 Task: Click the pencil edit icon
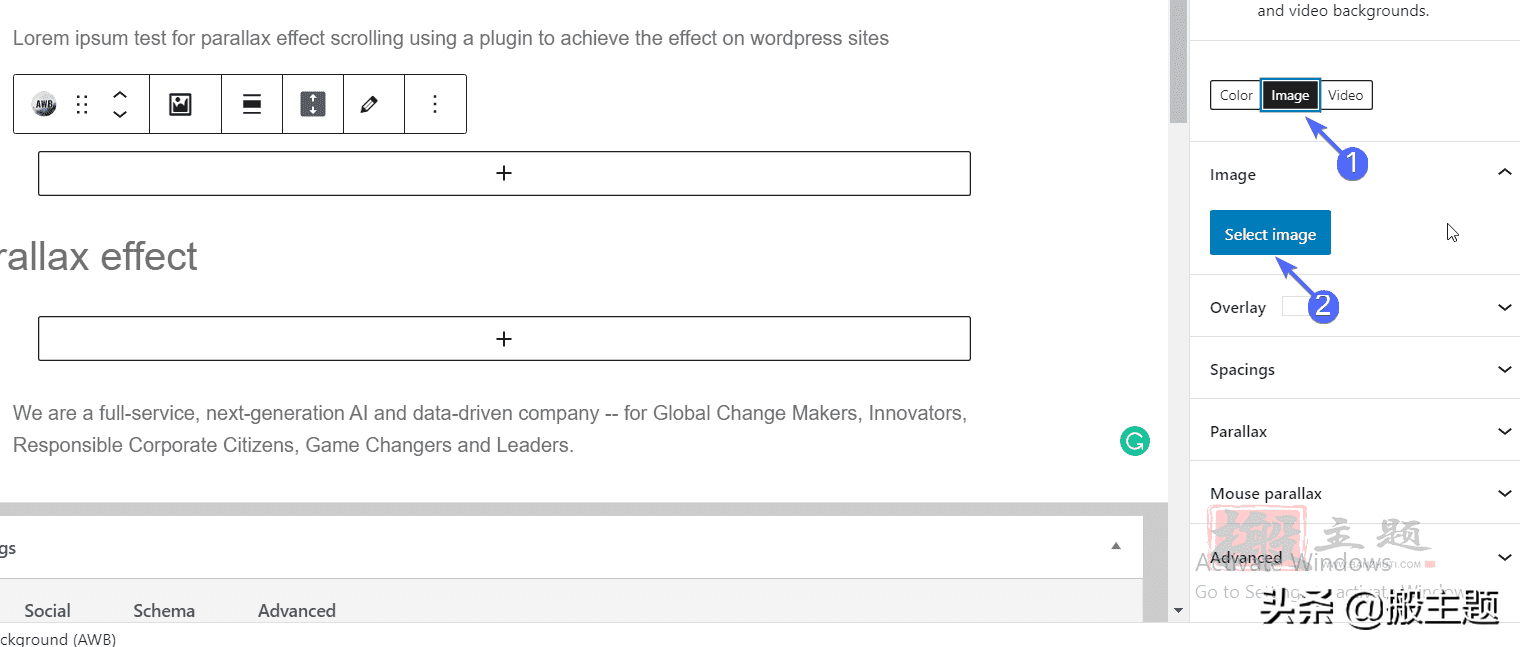pyautogui.click(x=369, y=104)
